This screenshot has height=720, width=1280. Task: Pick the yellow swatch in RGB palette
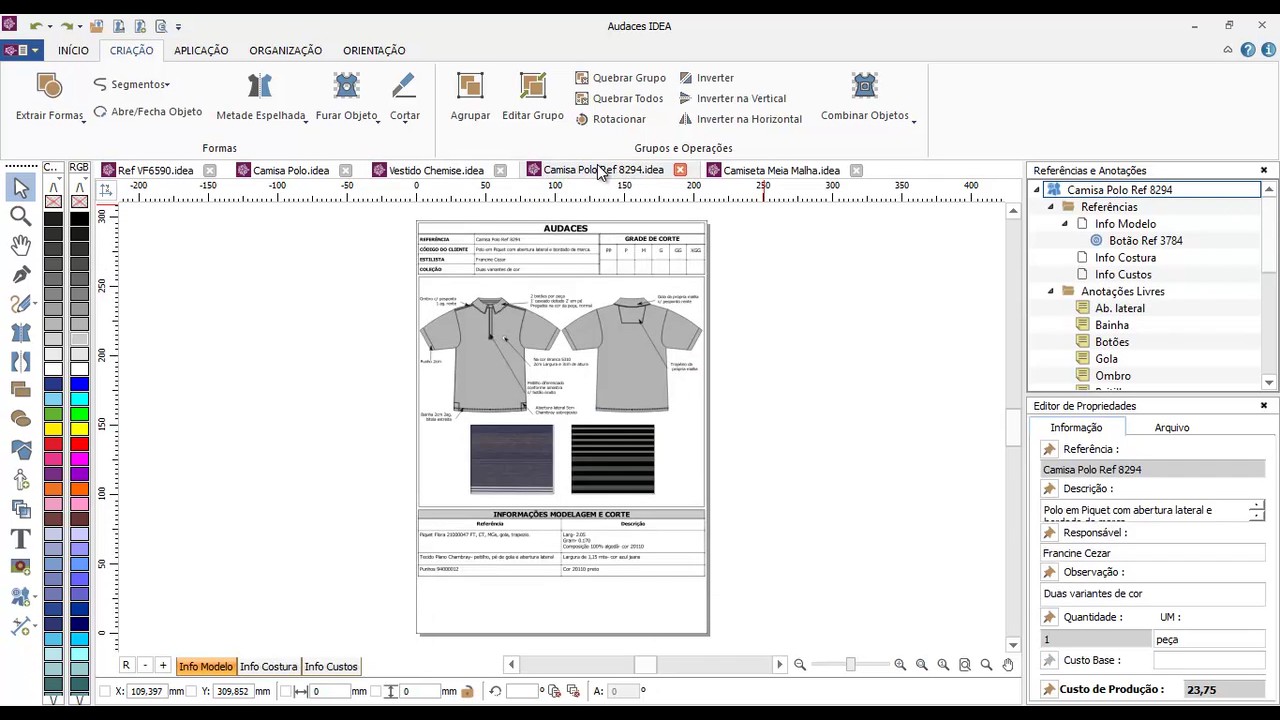[x=79, y=429]
